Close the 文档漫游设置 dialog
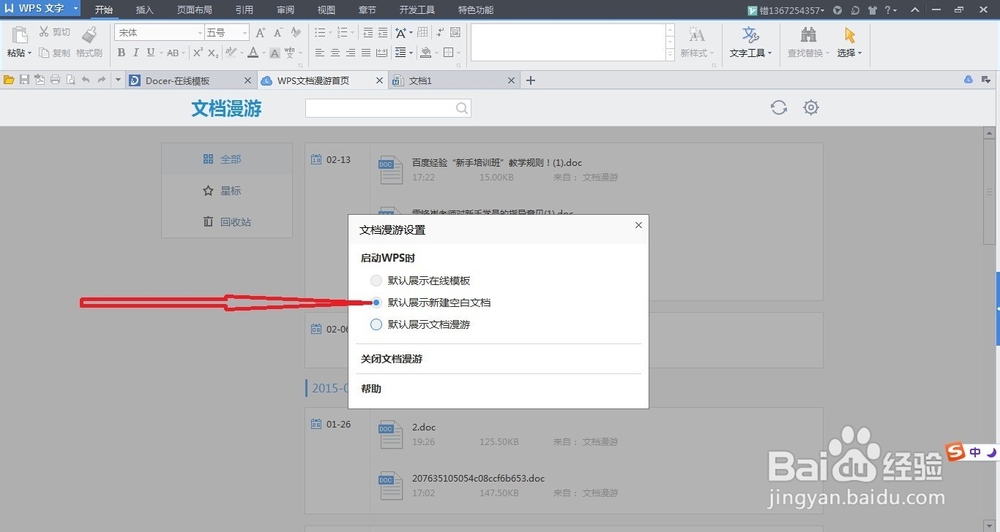This screenshot has height=532, width=1000. 638,225
